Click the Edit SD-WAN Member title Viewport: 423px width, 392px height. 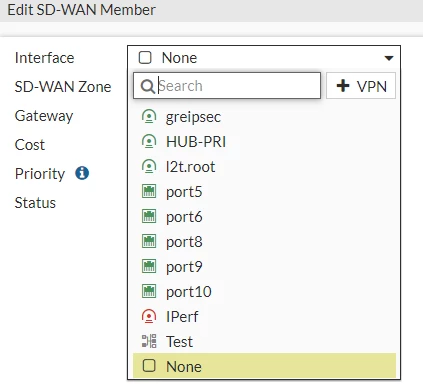pos(82,10)
